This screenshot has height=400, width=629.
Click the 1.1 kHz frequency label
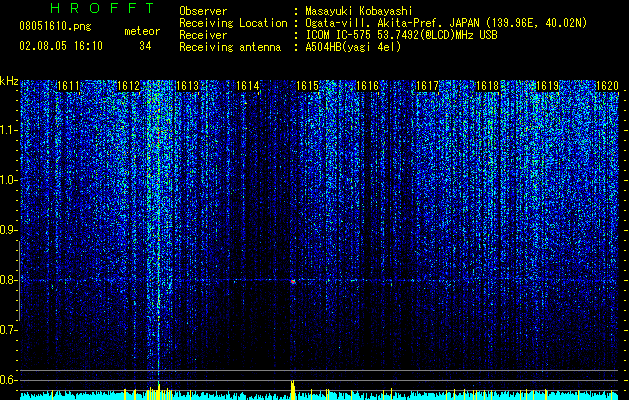tap(9, 130)
